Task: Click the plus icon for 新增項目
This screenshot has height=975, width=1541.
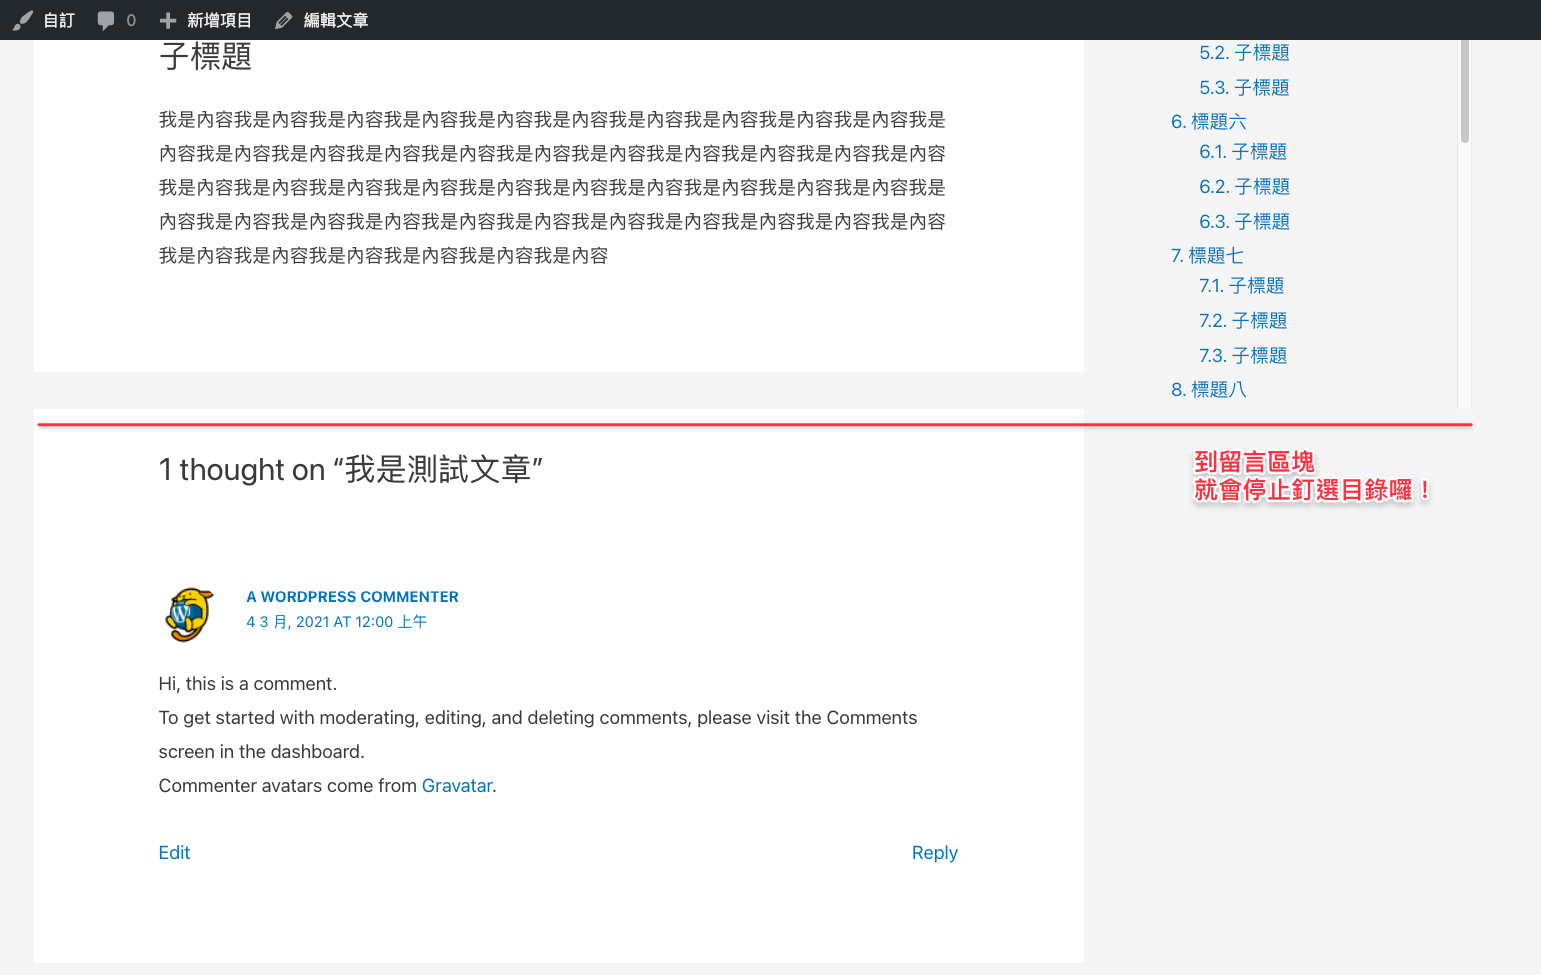Action: (x=168, y=20)
